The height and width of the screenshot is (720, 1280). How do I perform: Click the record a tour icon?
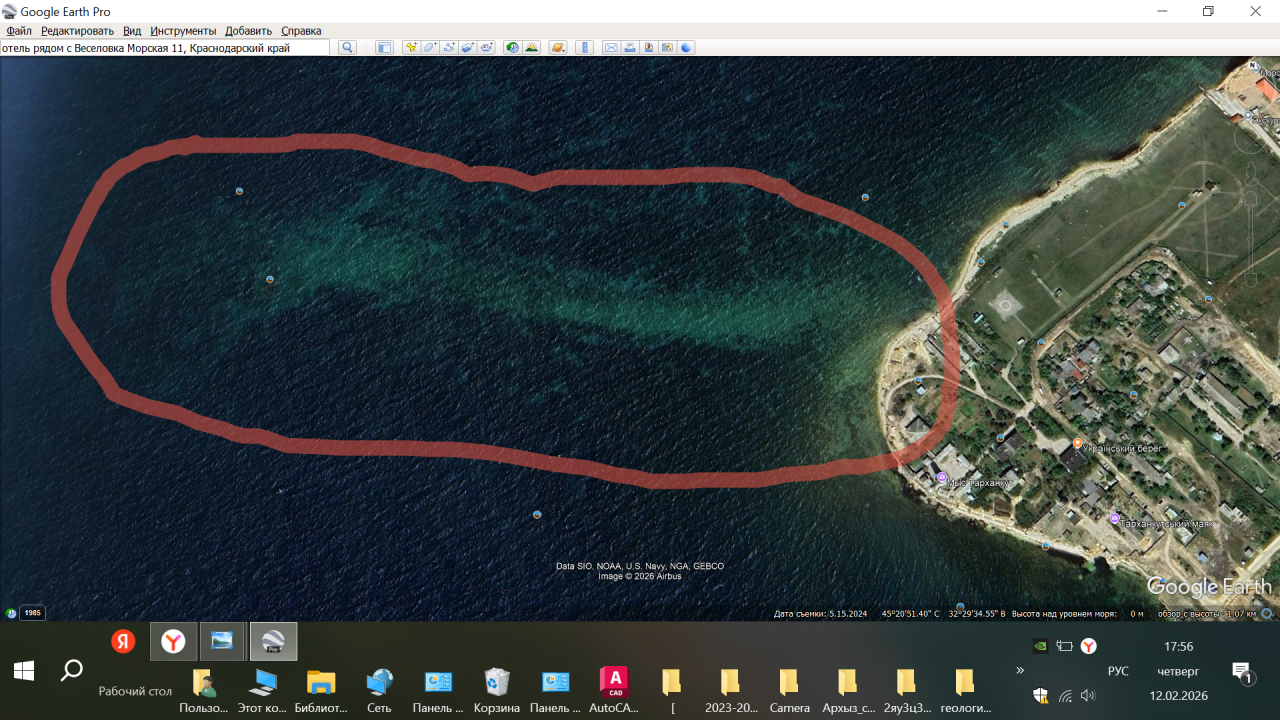(486, 47)
